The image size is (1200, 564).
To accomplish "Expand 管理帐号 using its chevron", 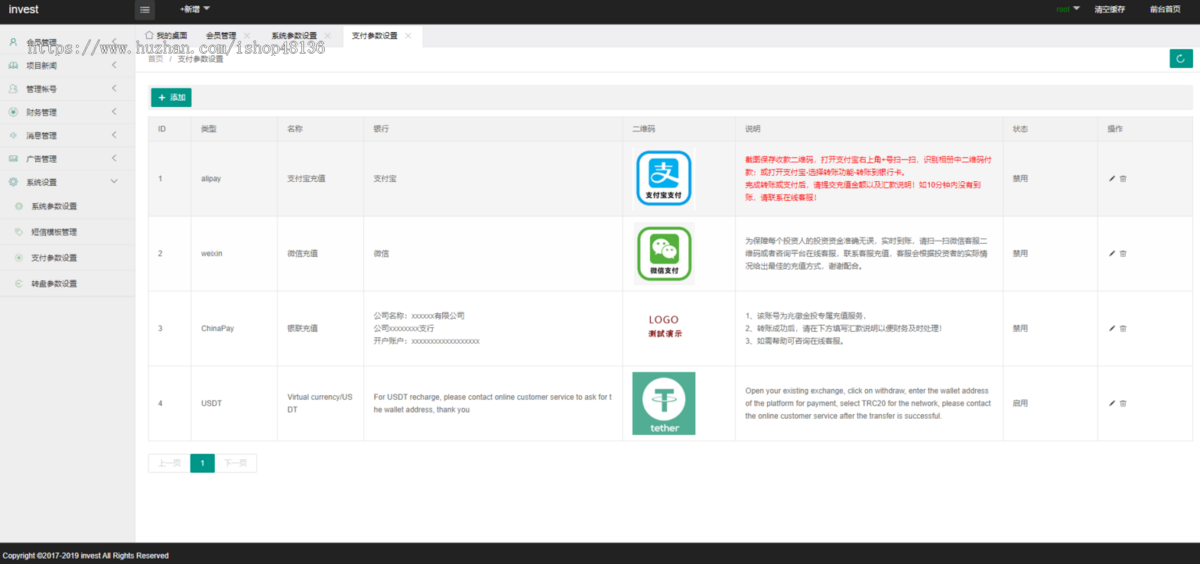I will point(114,88).
